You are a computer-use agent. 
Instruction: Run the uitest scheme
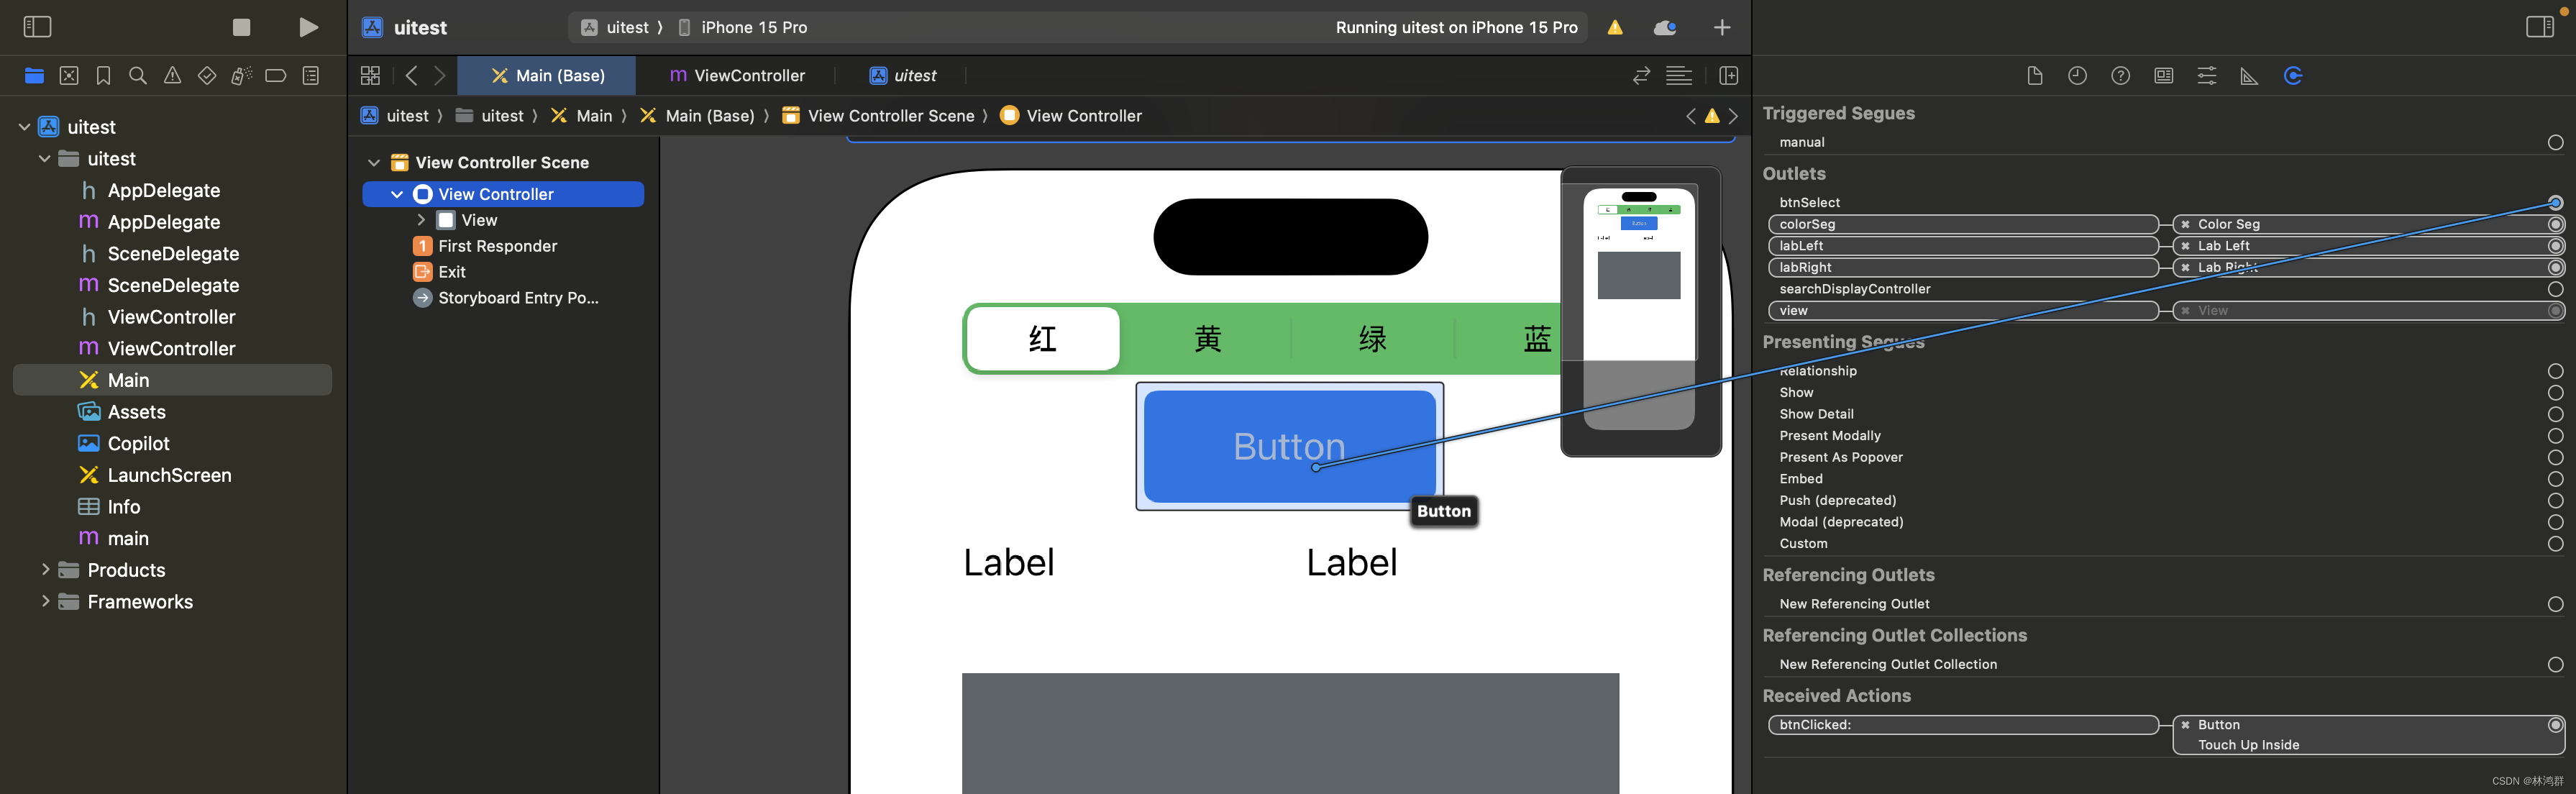309,27
